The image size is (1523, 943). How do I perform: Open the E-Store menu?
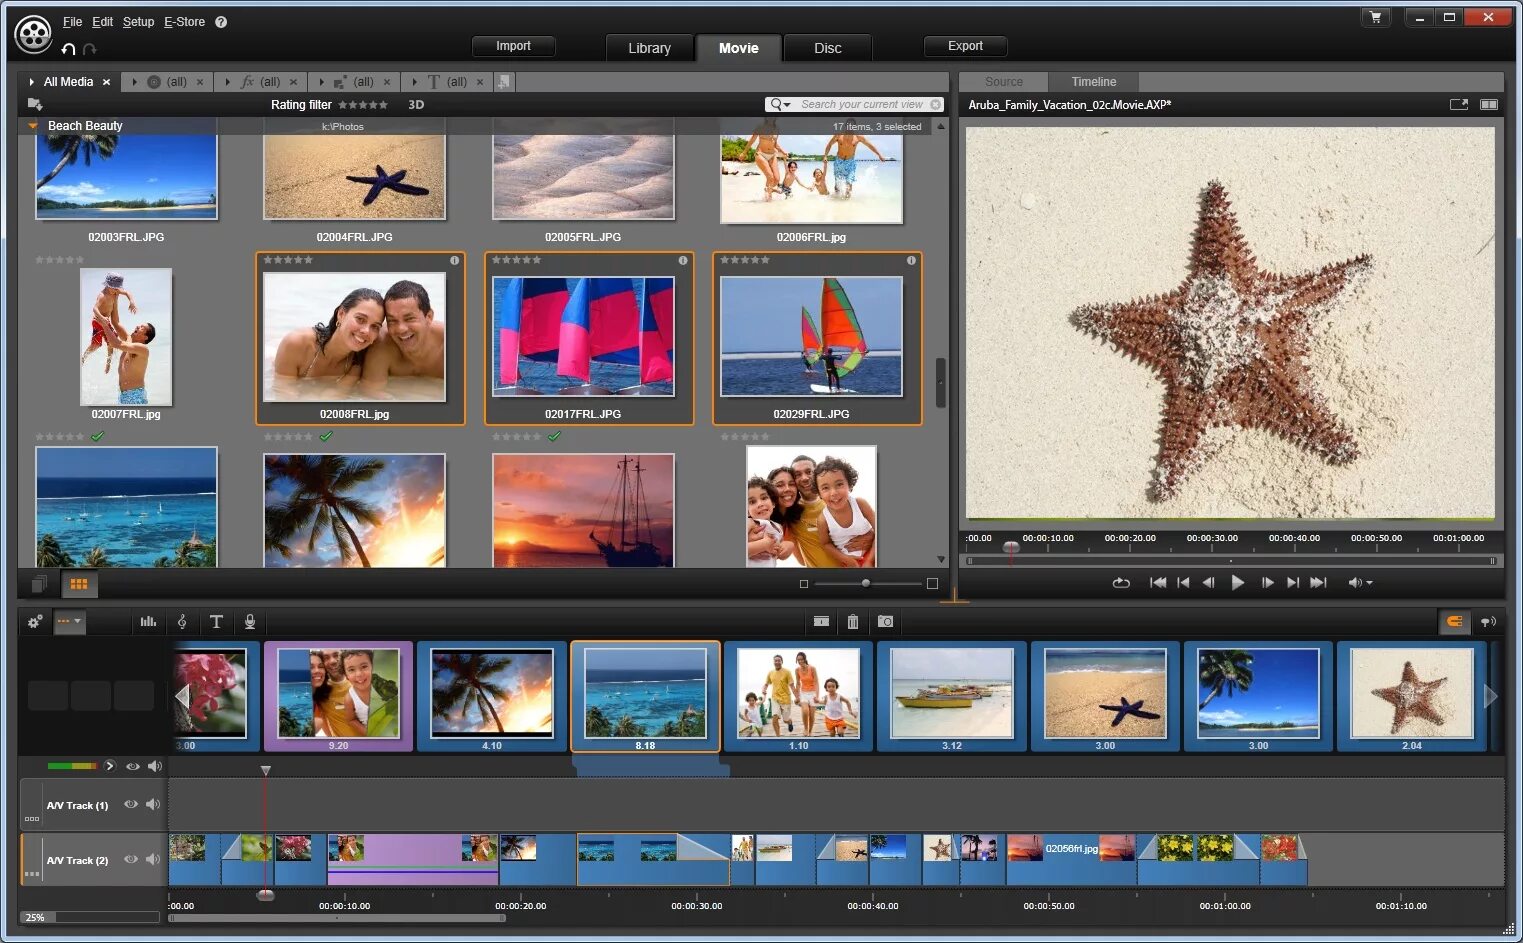pos(185,22)
